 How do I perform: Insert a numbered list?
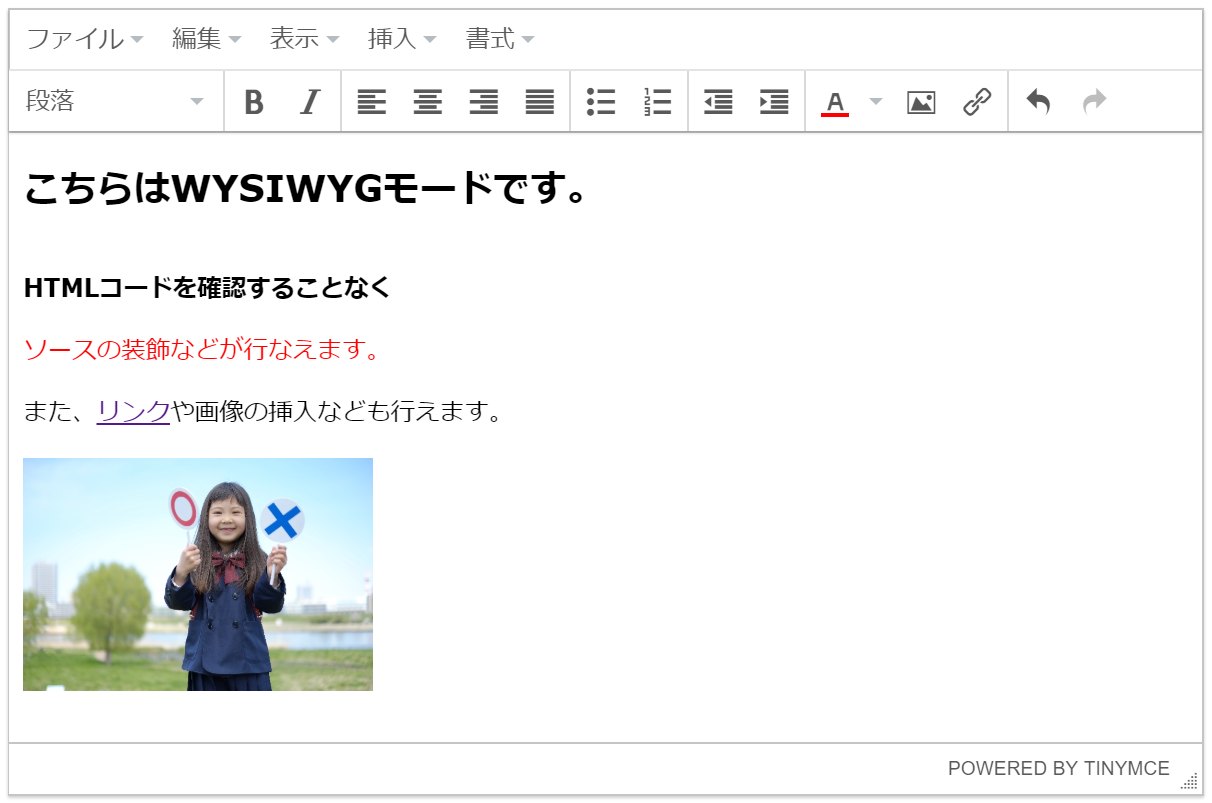pyautogui.click(x=657, y=102)
